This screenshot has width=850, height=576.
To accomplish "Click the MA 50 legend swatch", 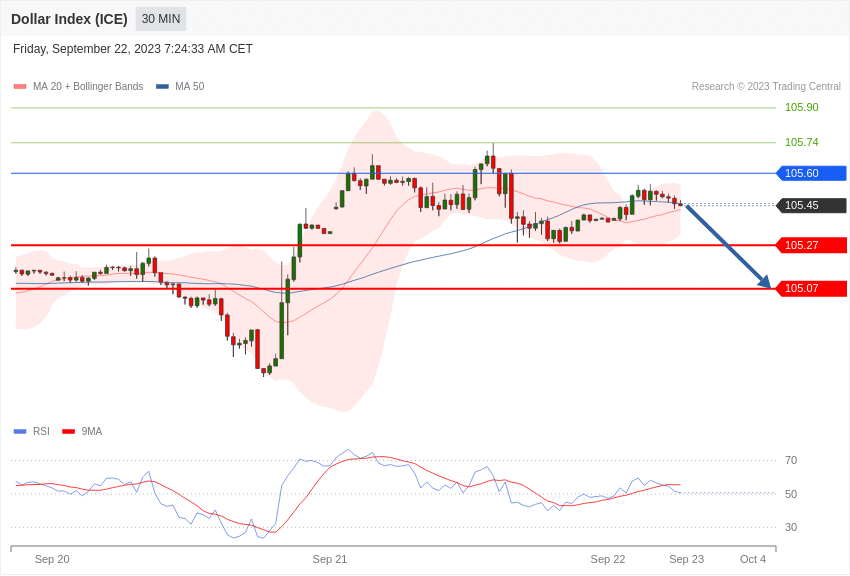I will point(162,87).
